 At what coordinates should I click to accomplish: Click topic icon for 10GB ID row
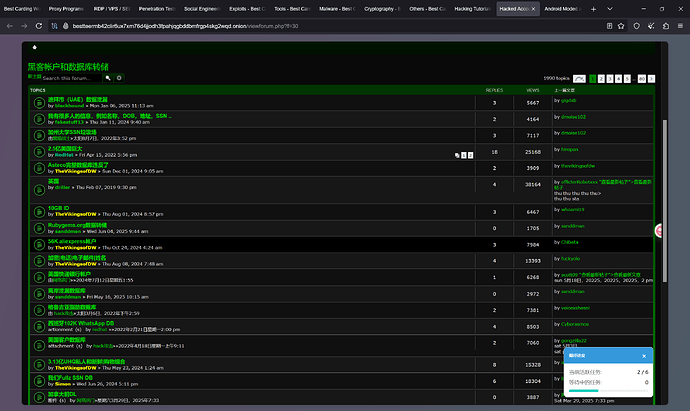(x=39, y=212)
